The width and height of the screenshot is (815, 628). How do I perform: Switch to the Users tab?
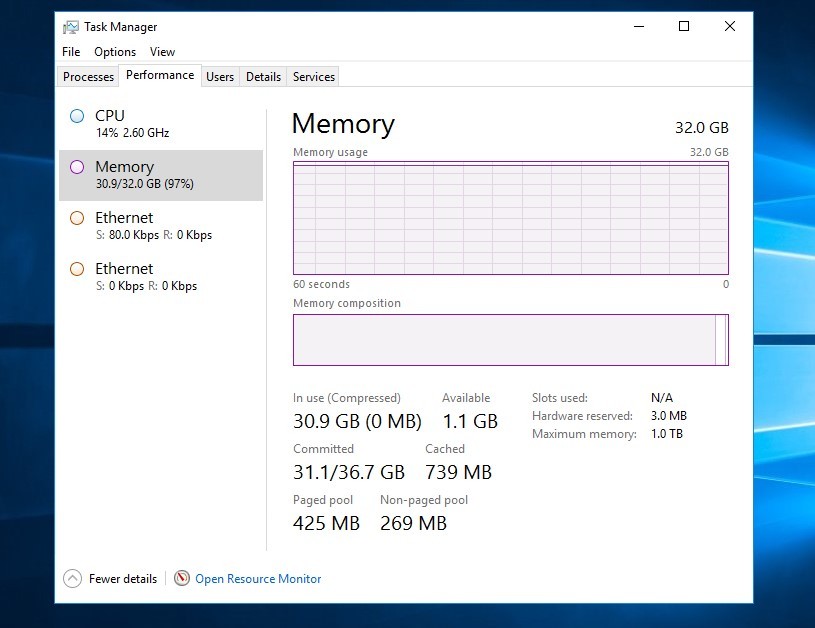tap(220, 77)
